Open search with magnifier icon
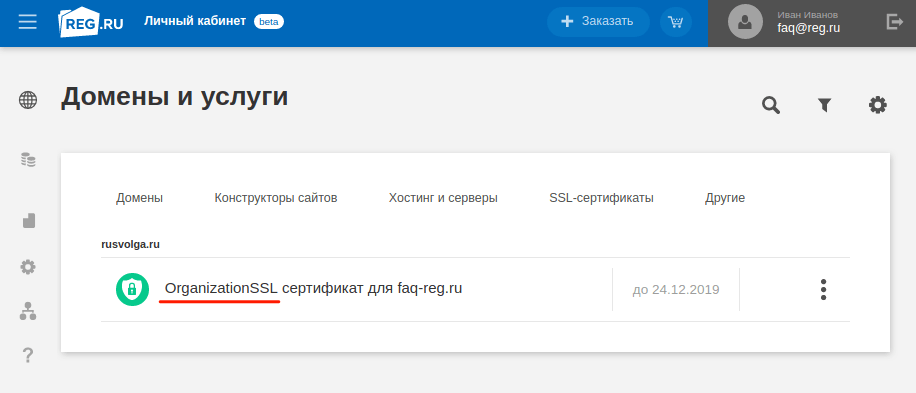 (x=771, y=105)
